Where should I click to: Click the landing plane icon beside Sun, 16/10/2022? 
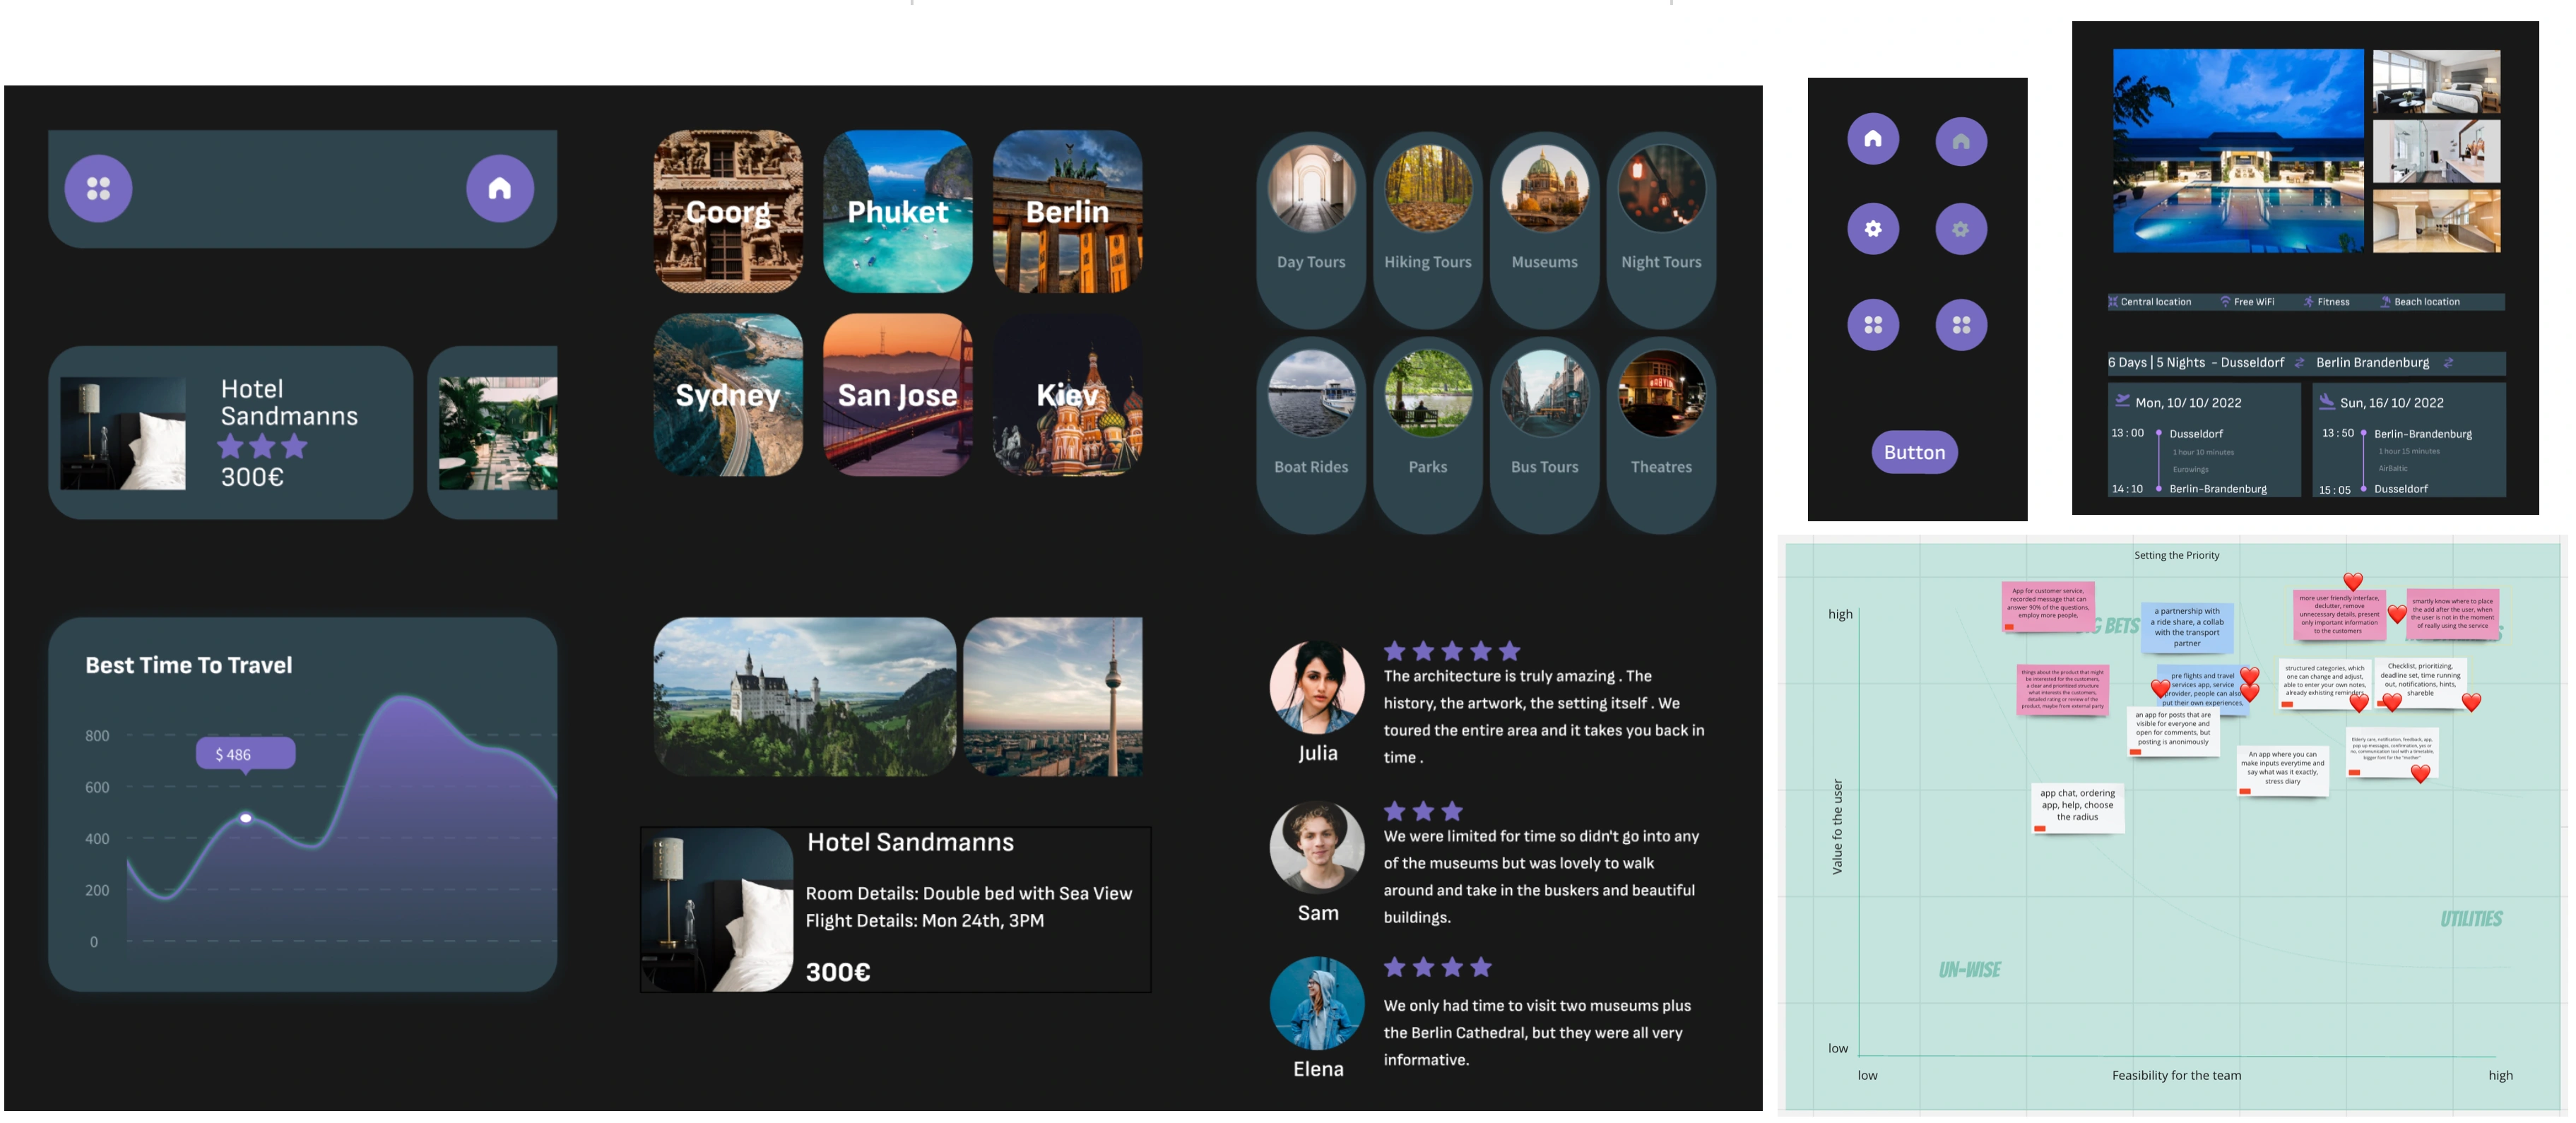(2327, 401)
